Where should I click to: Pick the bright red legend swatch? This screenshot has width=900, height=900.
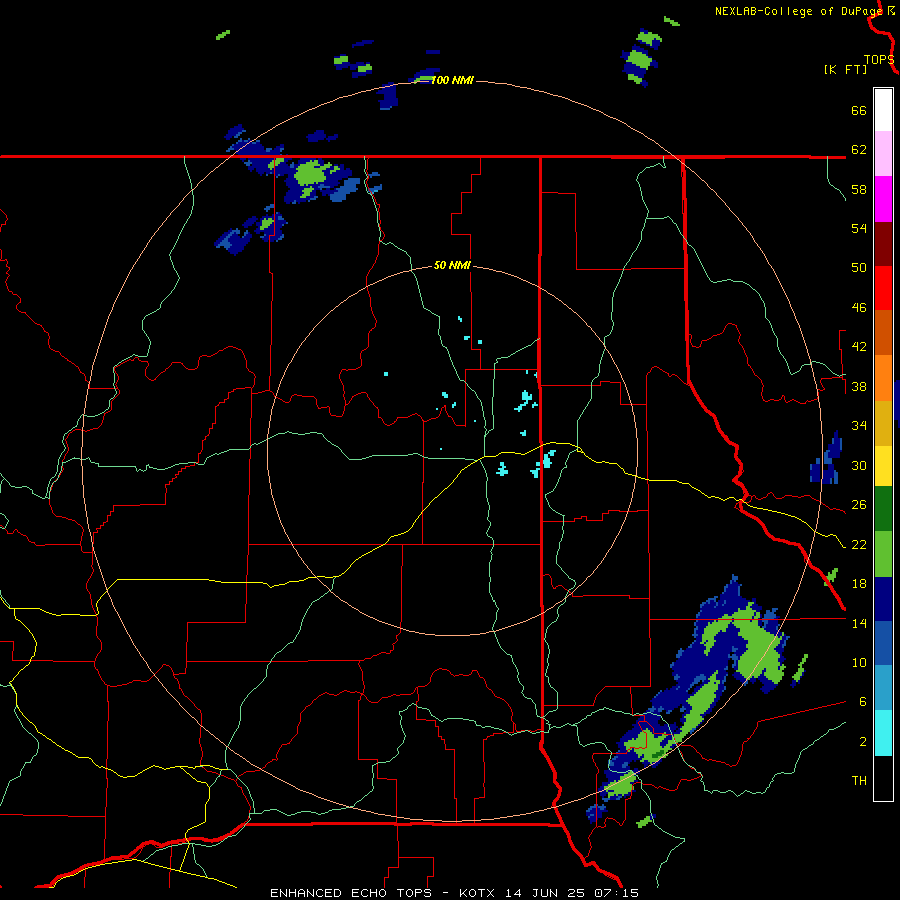[883, 288]
